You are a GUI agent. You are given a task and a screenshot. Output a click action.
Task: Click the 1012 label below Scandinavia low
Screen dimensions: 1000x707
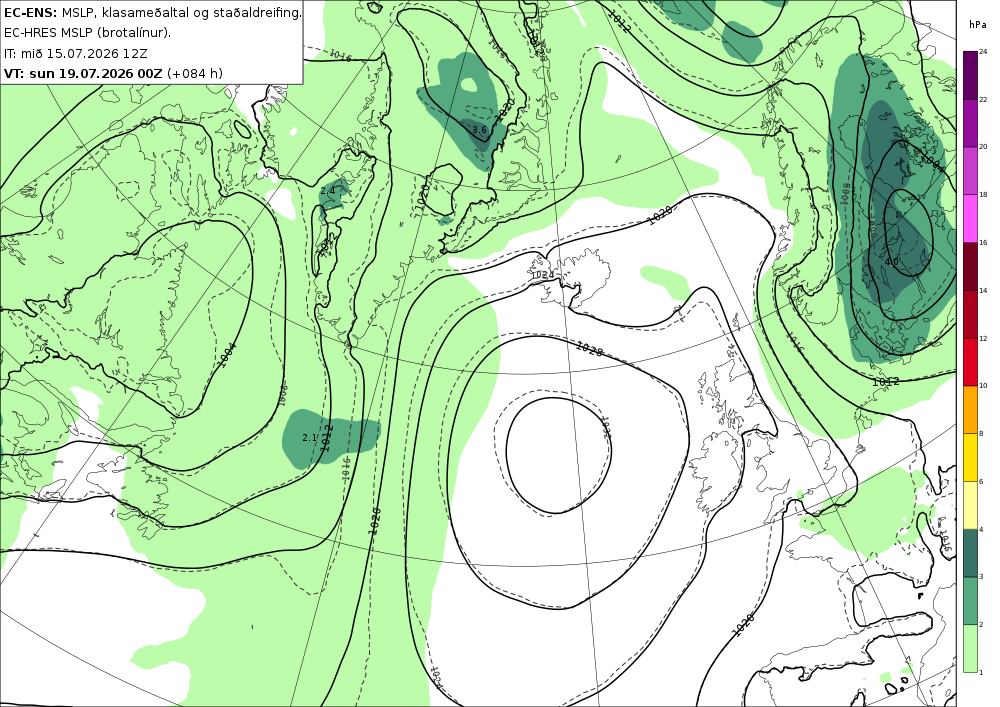[885, 381]
